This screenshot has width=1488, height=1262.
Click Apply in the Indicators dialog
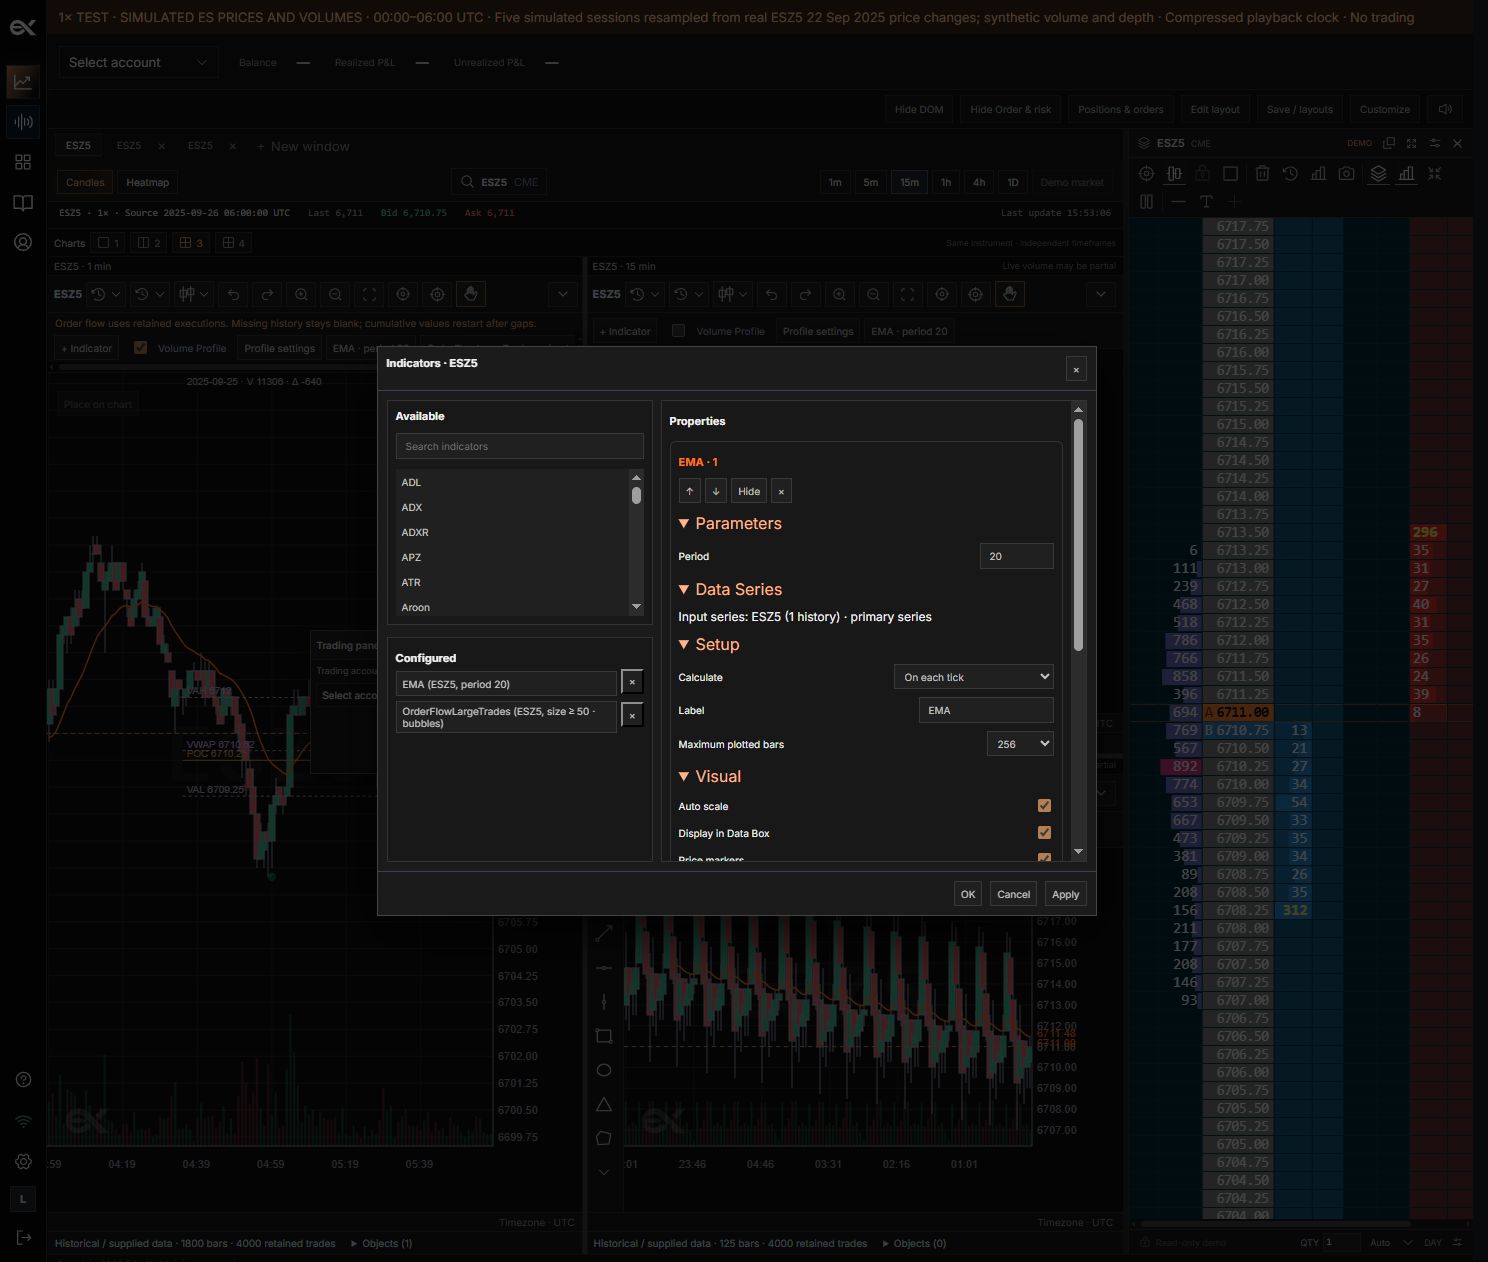click(x=1065, y=894)
